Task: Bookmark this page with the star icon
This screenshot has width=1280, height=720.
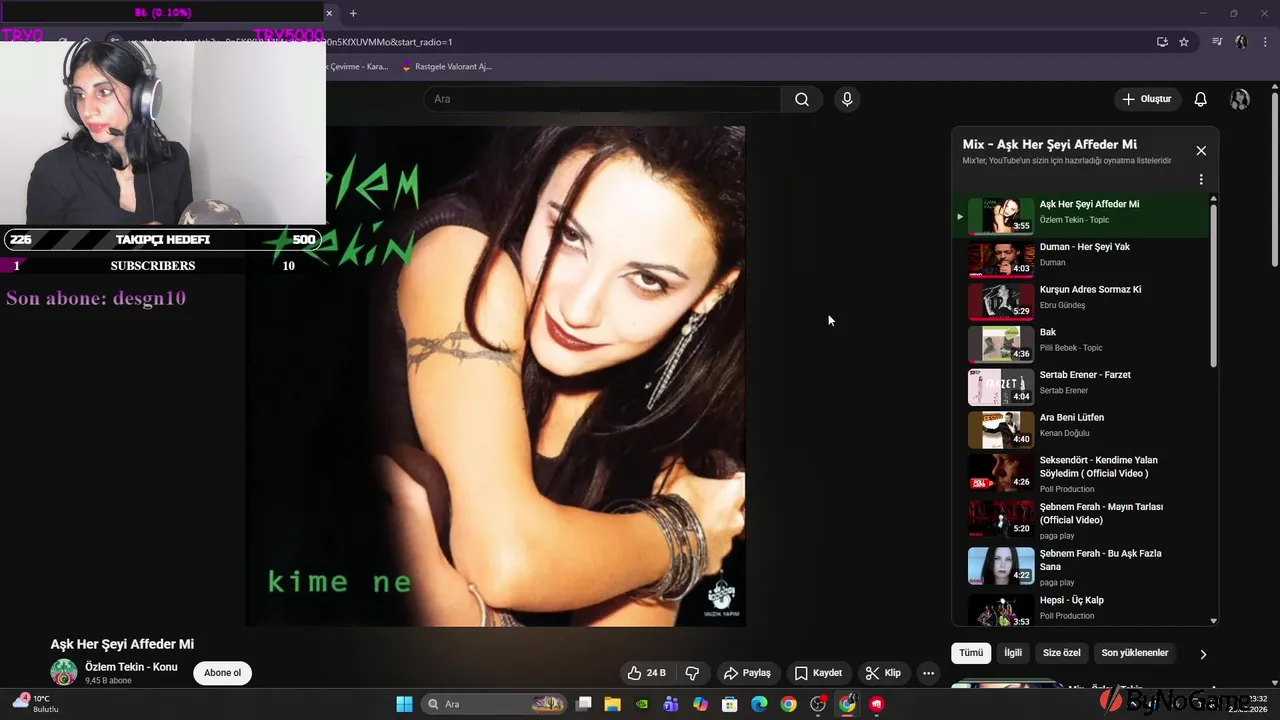Action: pyautogui.click(x=1184, y=42)
